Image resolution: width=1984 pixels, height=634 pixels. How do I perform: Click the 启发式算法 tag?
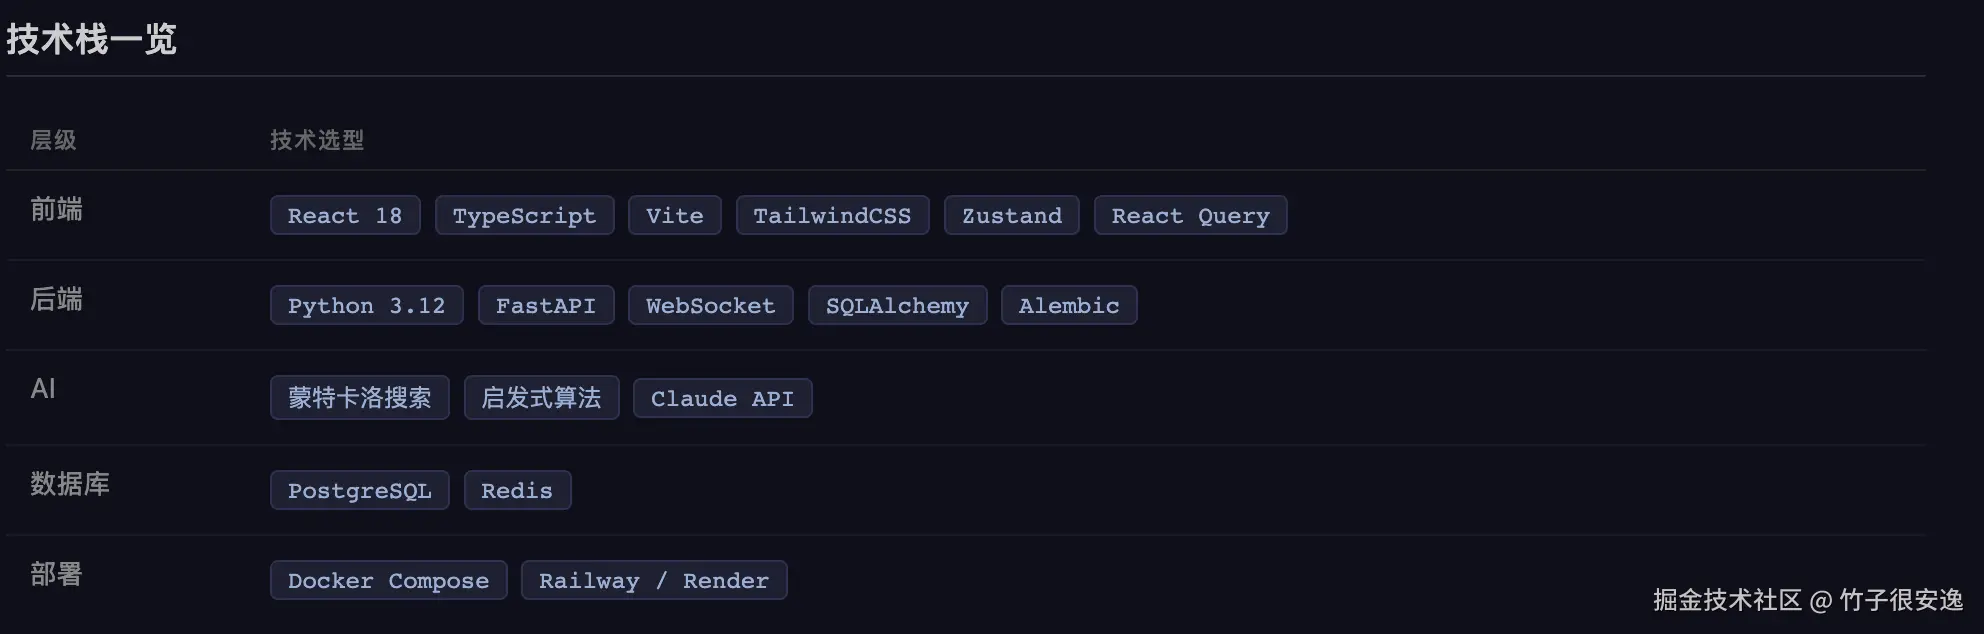[x=541, y=398]
